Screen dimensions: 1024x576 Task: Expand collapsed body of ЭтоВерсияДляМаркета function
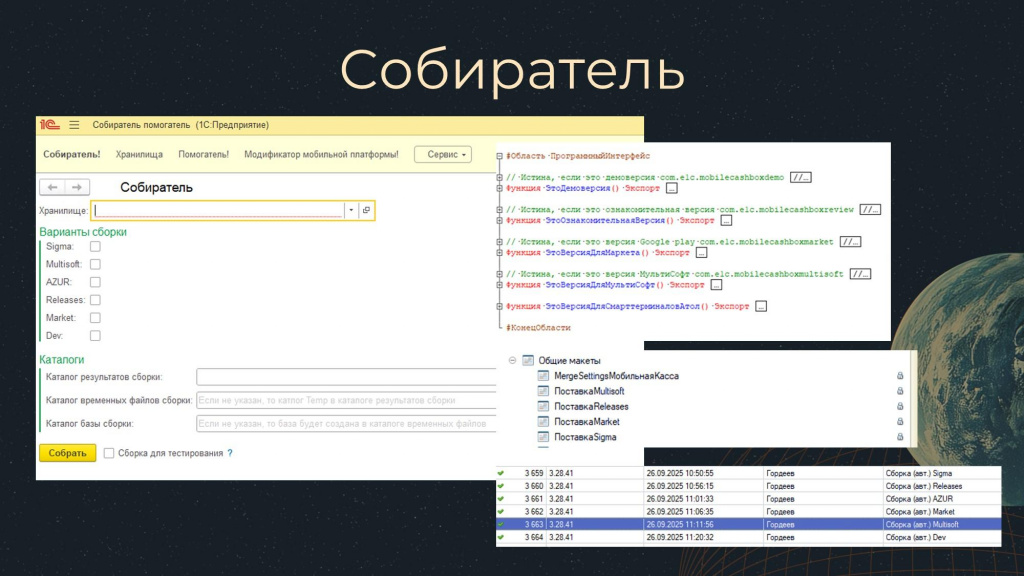(701, 253)
